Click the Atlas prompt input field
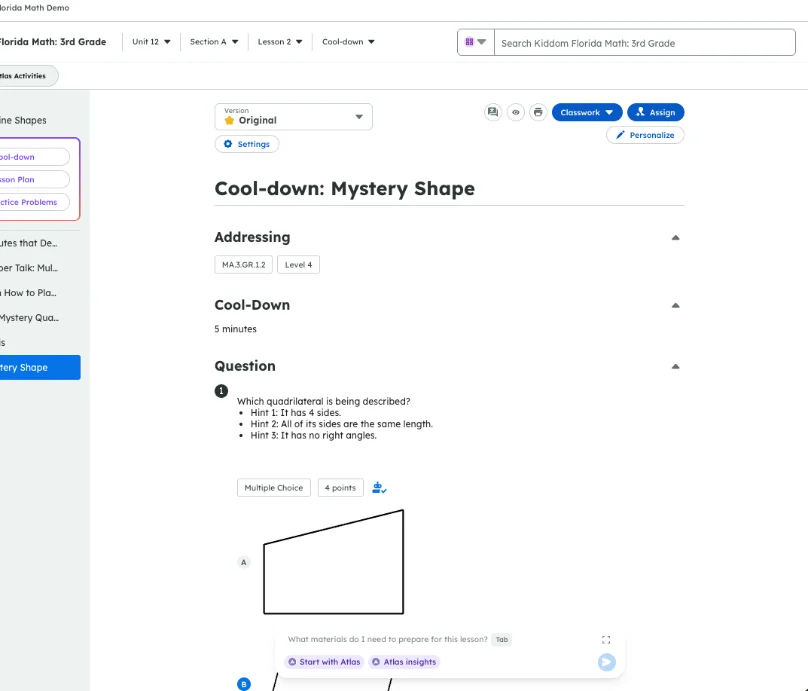Viewport: 808px width, 691px height. (x=386, y=639)
